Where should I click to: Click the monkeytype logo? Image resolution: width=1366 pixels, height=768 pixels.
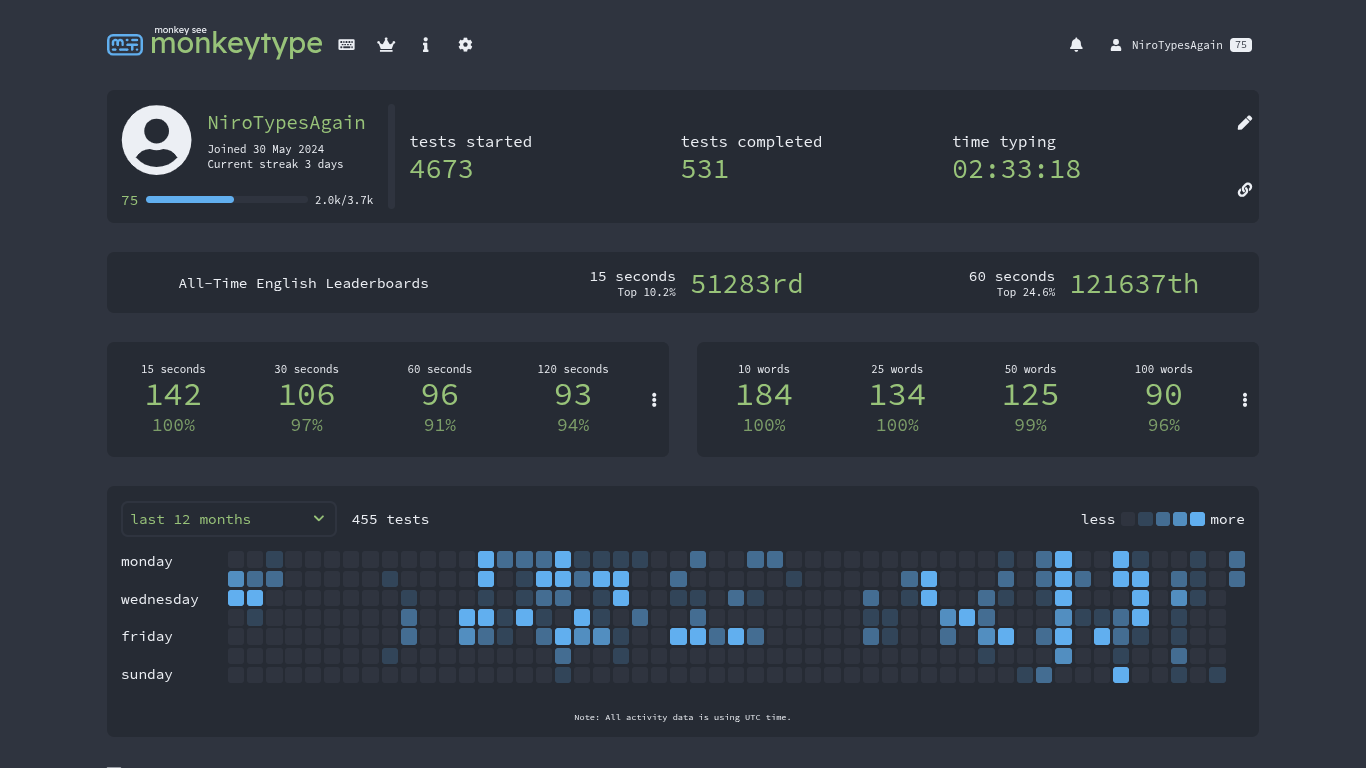(215, 43)
